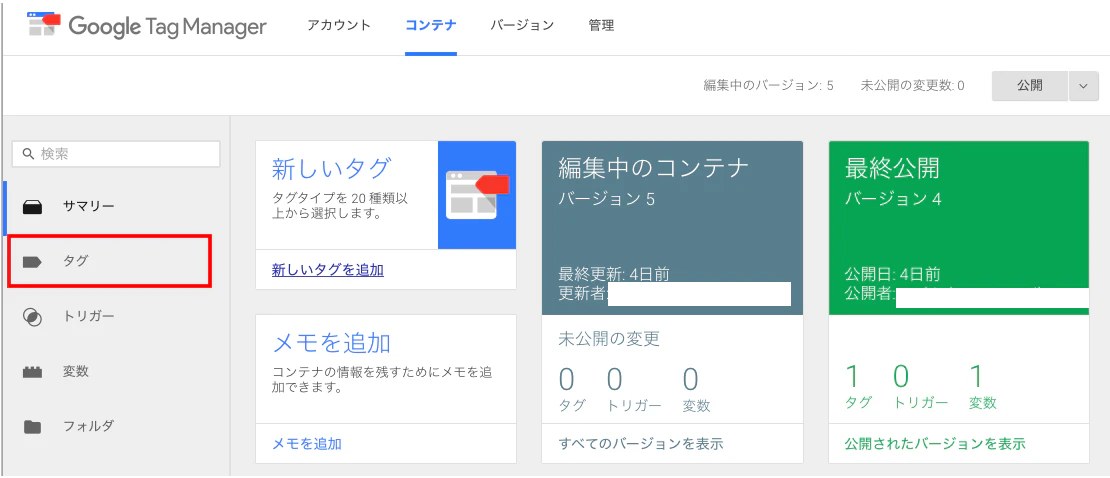This screenshot has width=1110, height=478.
Task: Click コンテナの情報を残すために description text
Action: [x=382, y=380]
